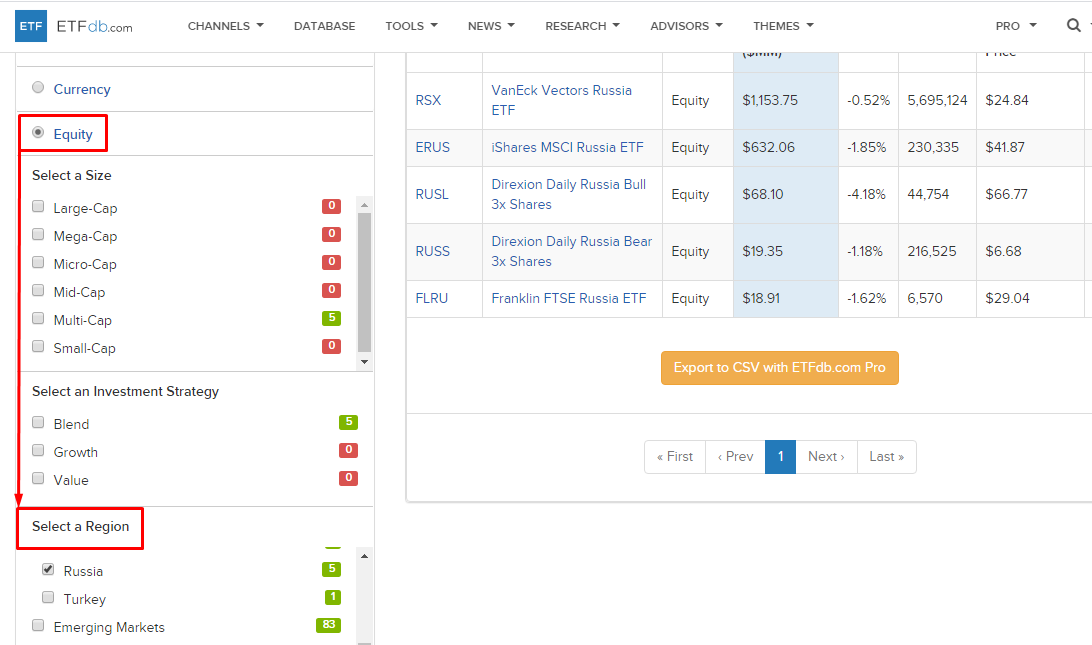Click the $632.06 assets value
The width and height of the screenshot is (1092, 645).
768,148
